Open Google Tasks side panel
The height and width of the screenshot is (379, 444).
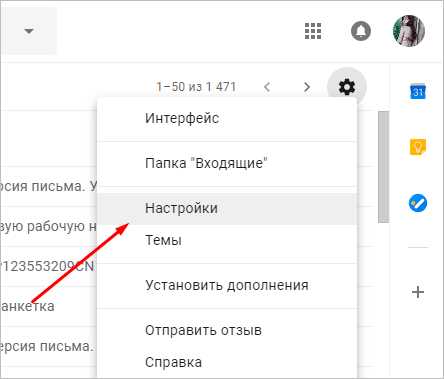pyautogui.click(x=418, y=203)
